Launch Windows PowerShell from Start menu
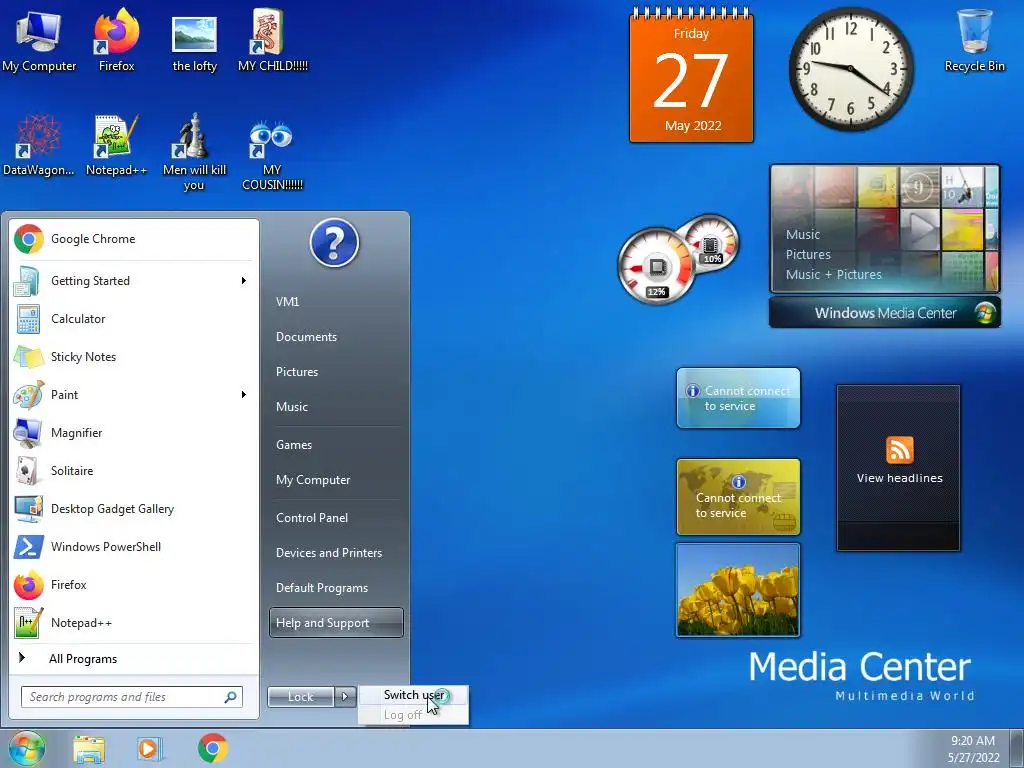 [x=133, y=547]
